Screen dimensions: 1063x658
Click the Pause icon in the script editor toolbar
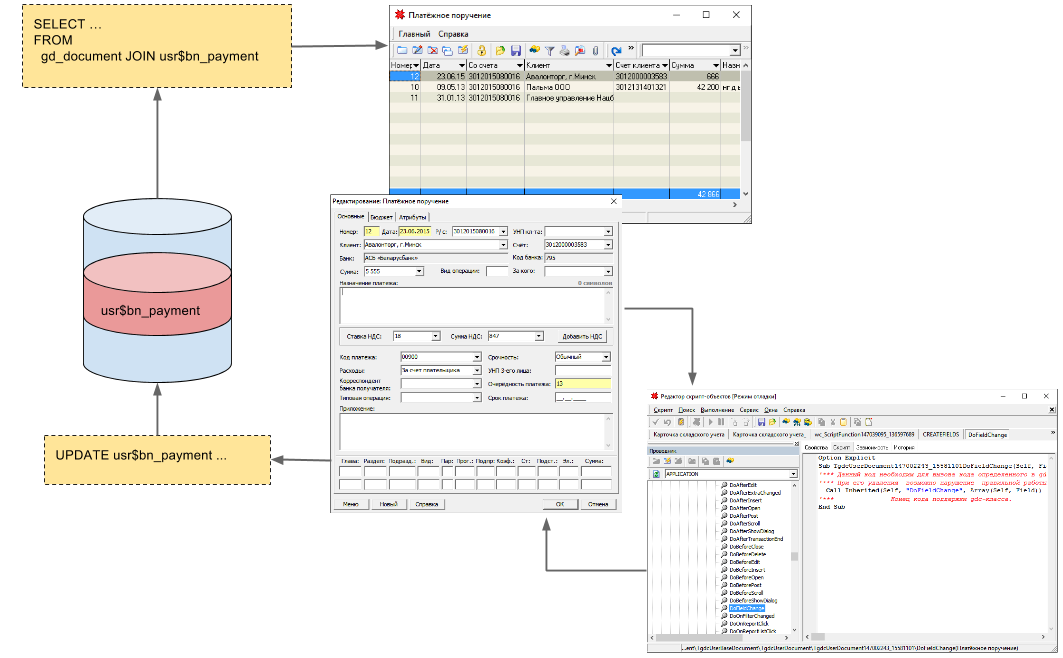pyautogui.click(x=721, y=422)
